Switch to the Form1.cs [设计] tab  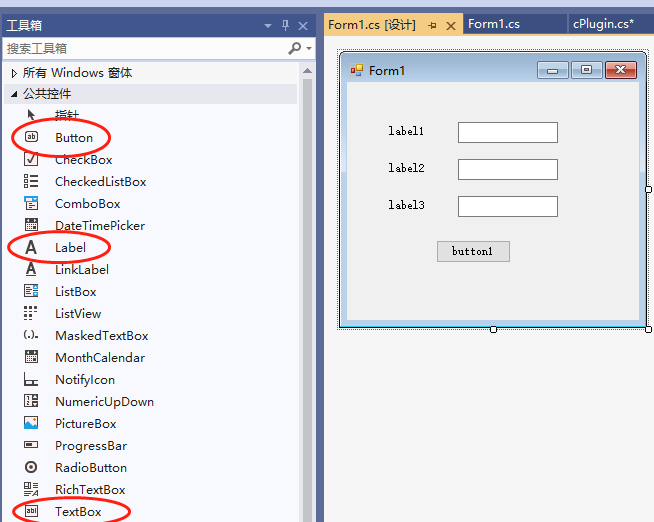pyautogui.click(x=372, y=25)
